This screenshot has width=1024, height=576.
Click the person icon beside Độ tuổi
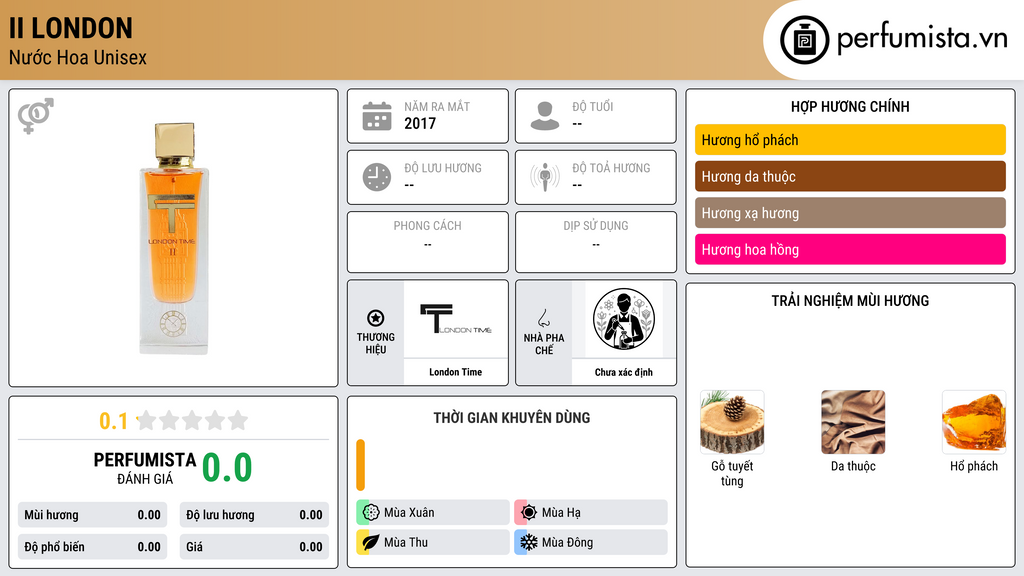tap(545, 116)
